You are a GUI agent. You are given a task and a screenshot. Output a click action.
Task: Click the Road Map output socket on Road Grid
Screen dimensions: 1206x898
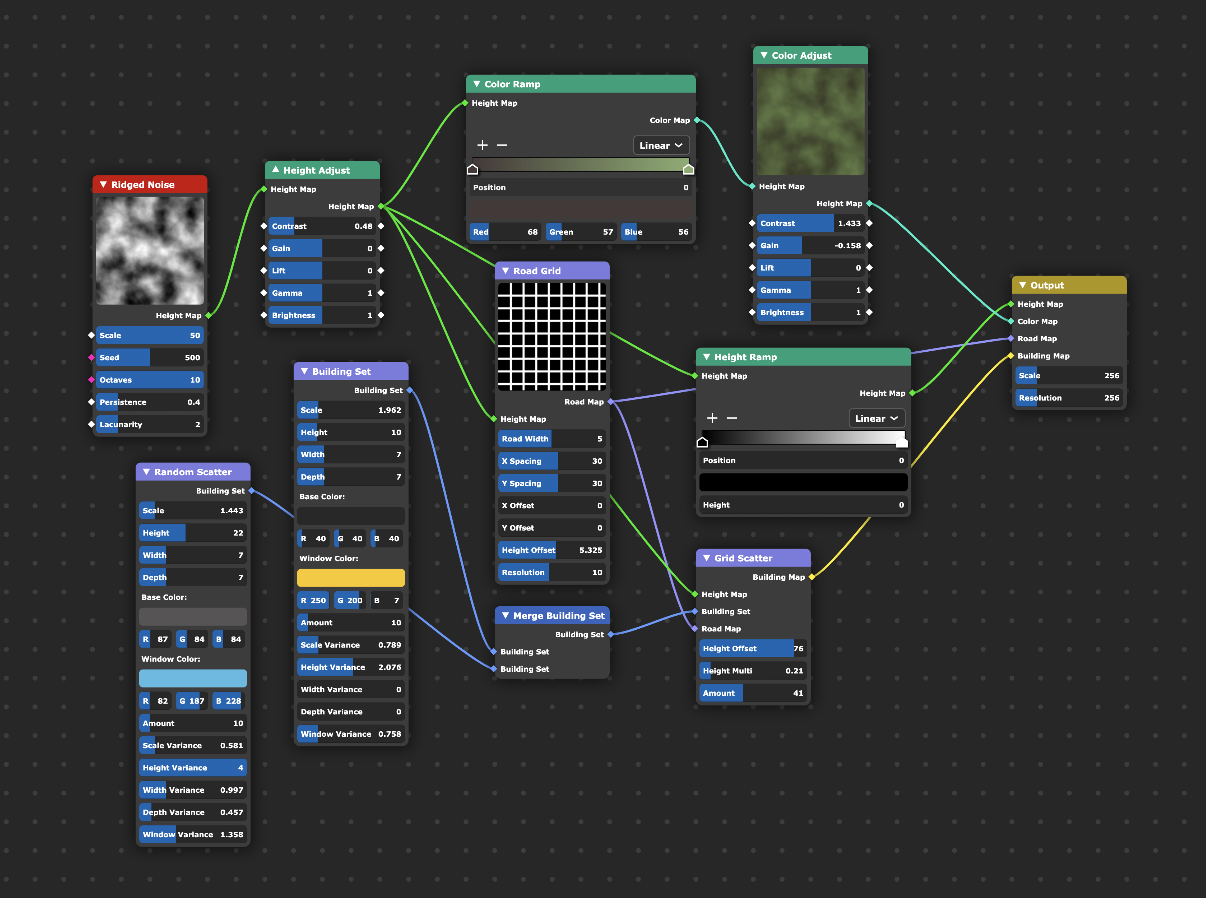(x=610, y=402)
